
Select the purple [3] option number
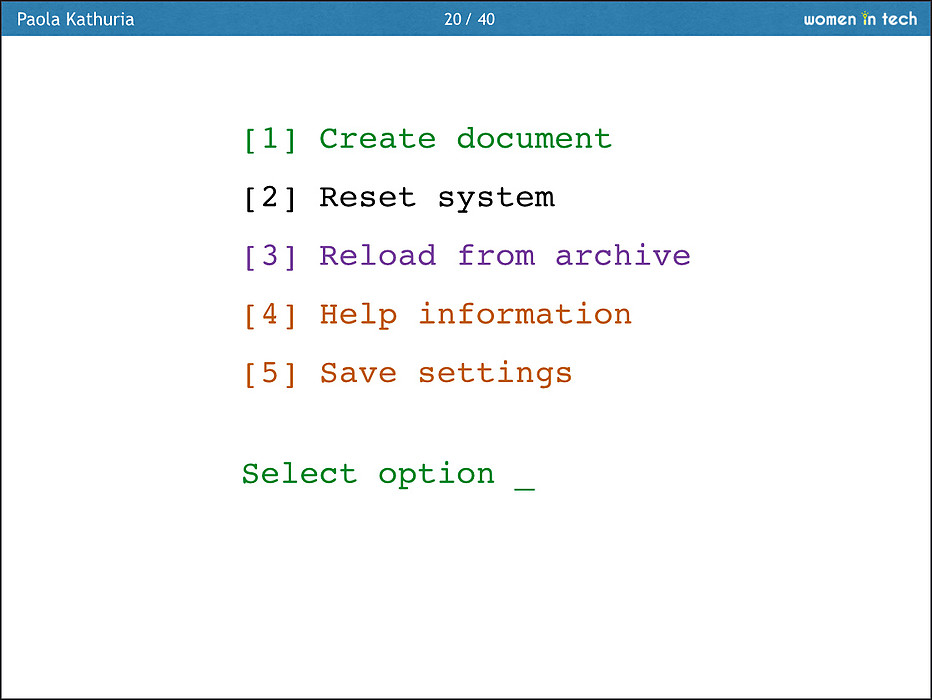pyautogui.click(x=270, y=256)
